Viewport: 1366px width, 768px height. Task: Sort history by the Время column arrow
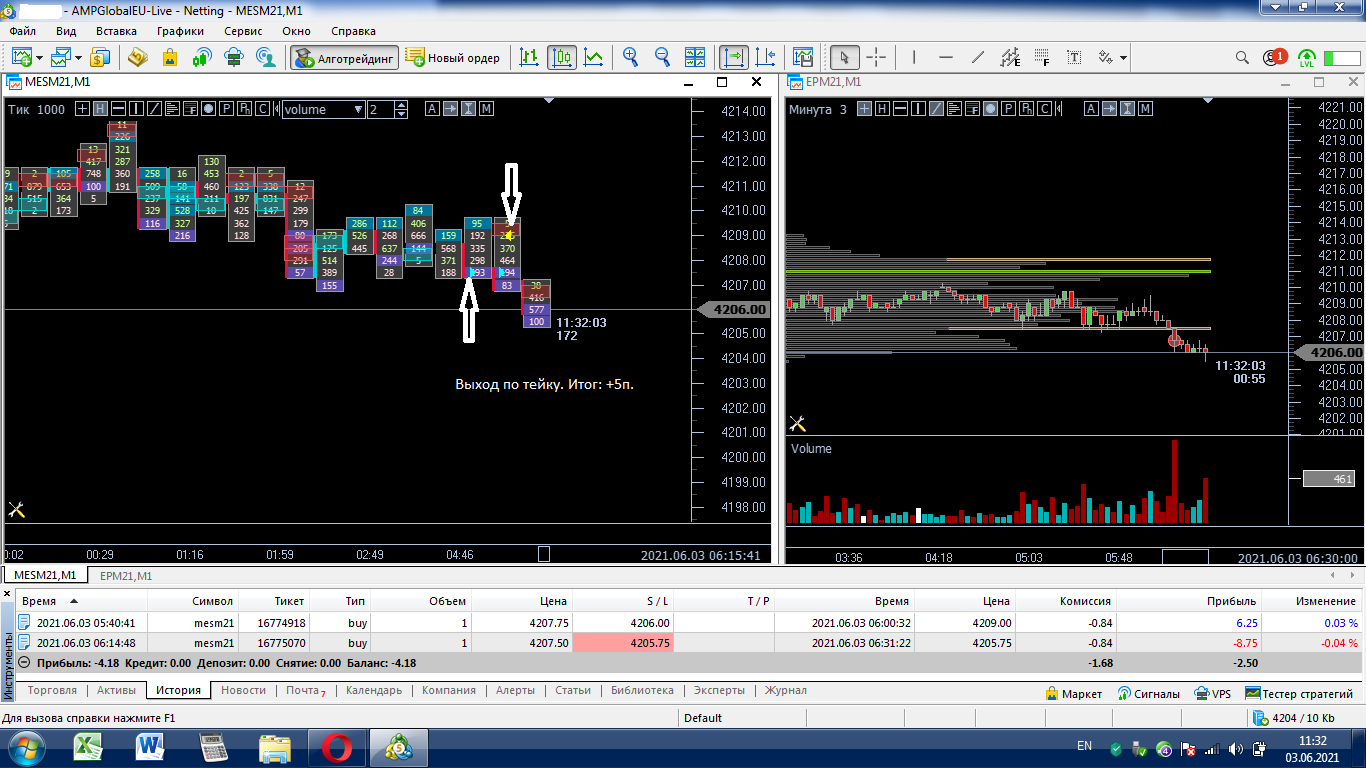pos(73,602)
